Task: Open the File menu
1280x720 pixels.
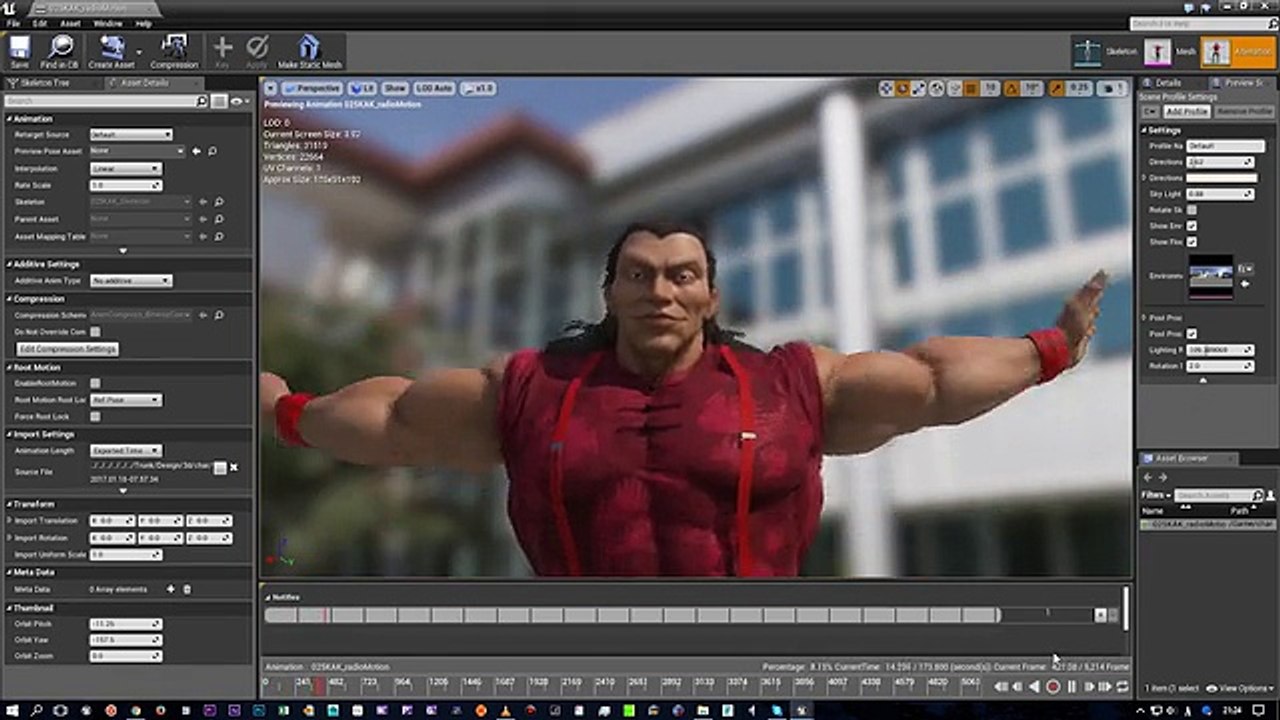Action: 13,23
